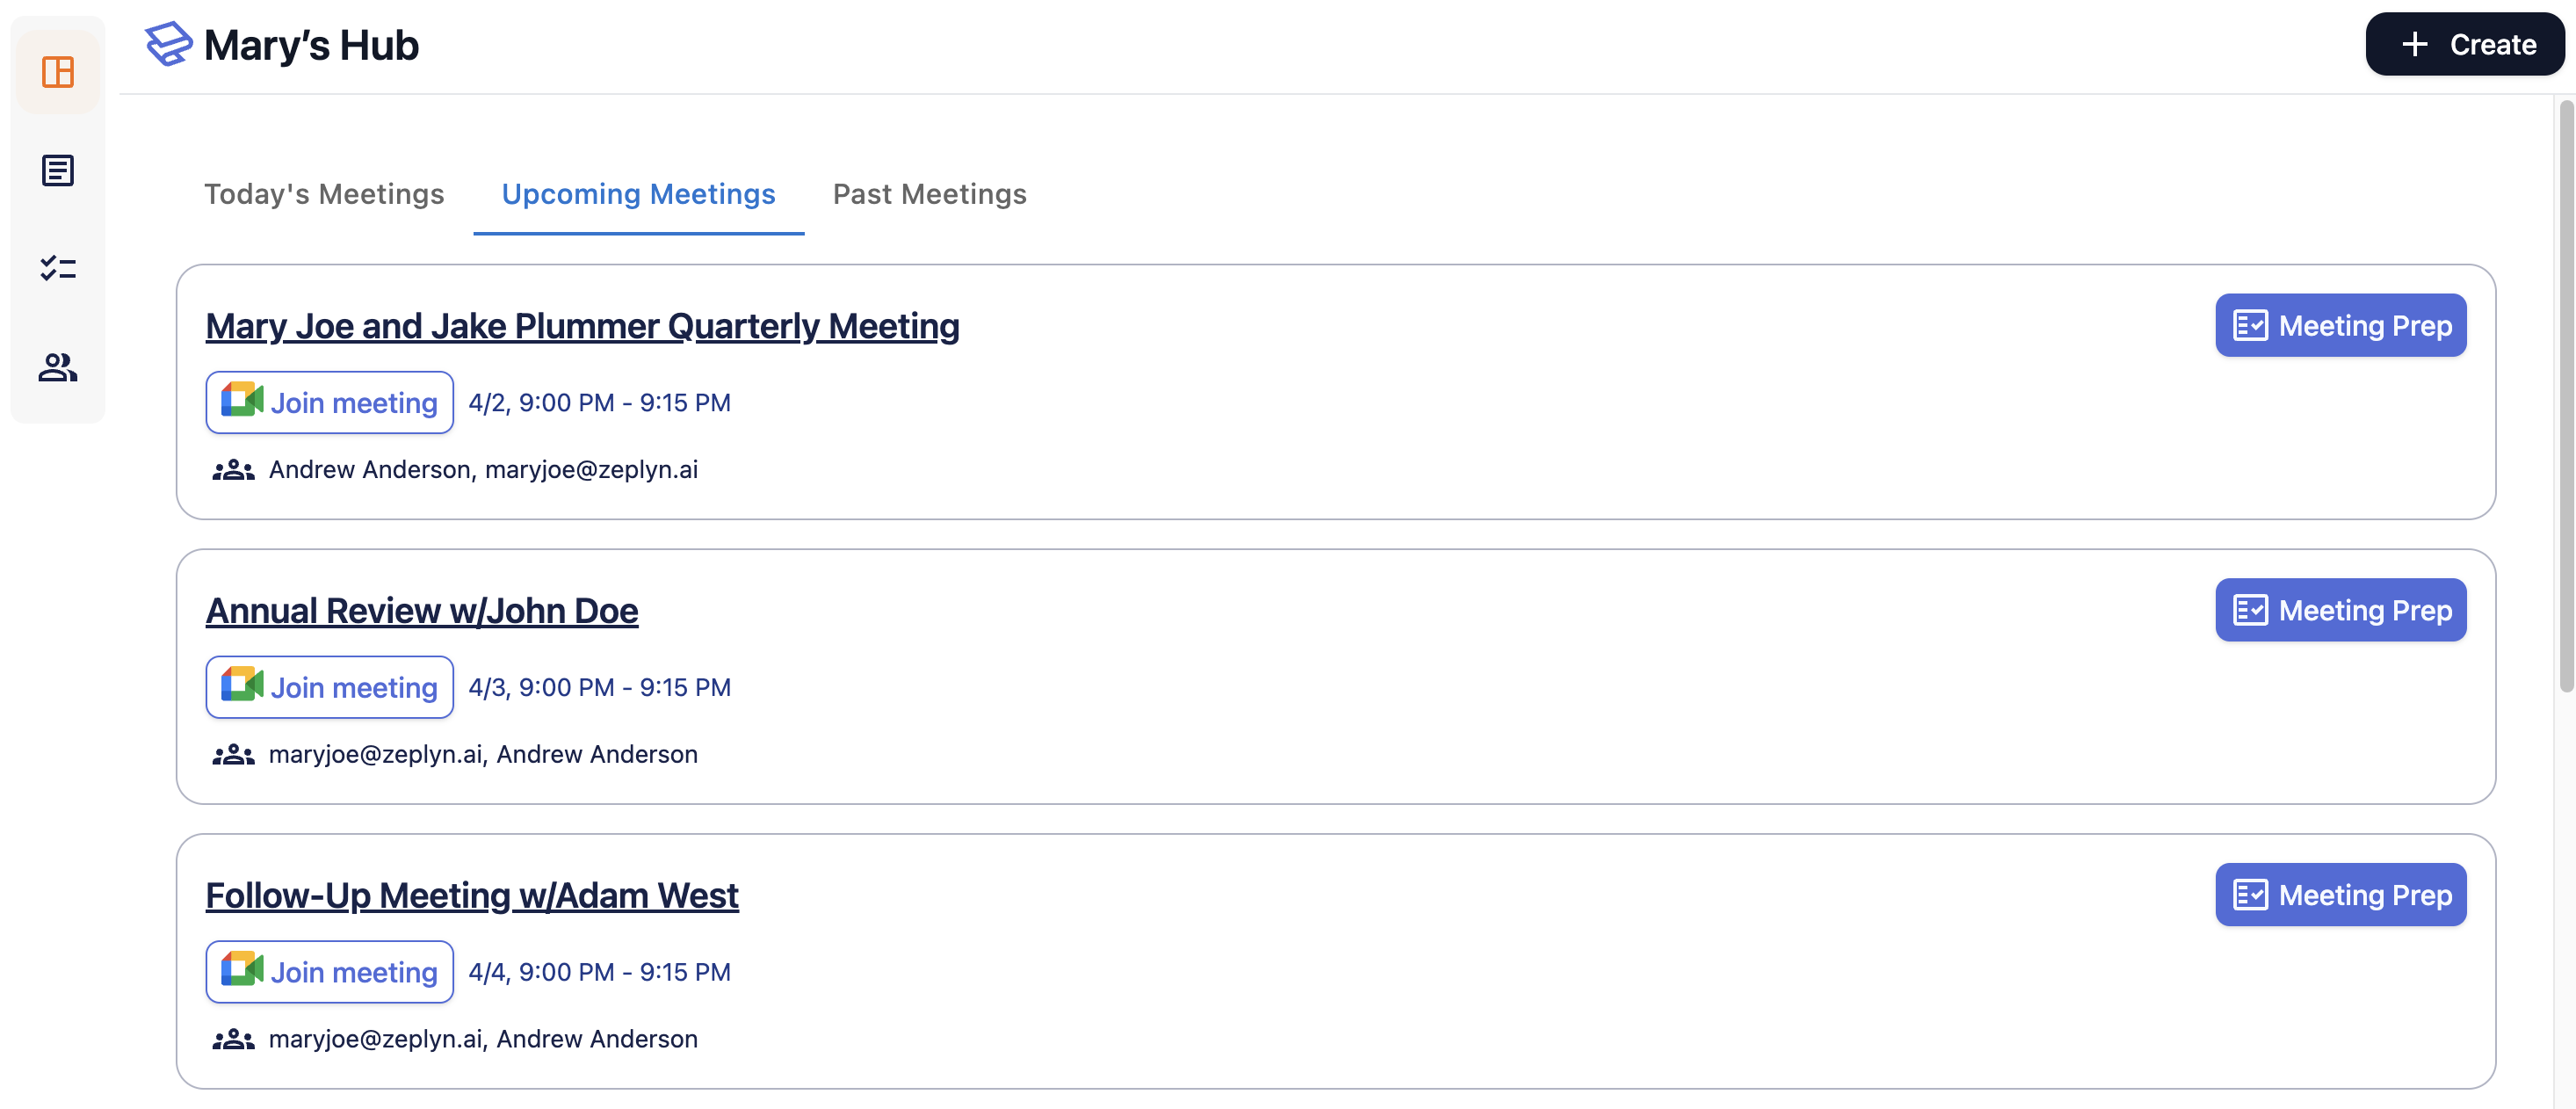This screenshot has height=1109, width=2576.
Task: Open the tasks checklist icon in sidebar
Action: point(58,268)
